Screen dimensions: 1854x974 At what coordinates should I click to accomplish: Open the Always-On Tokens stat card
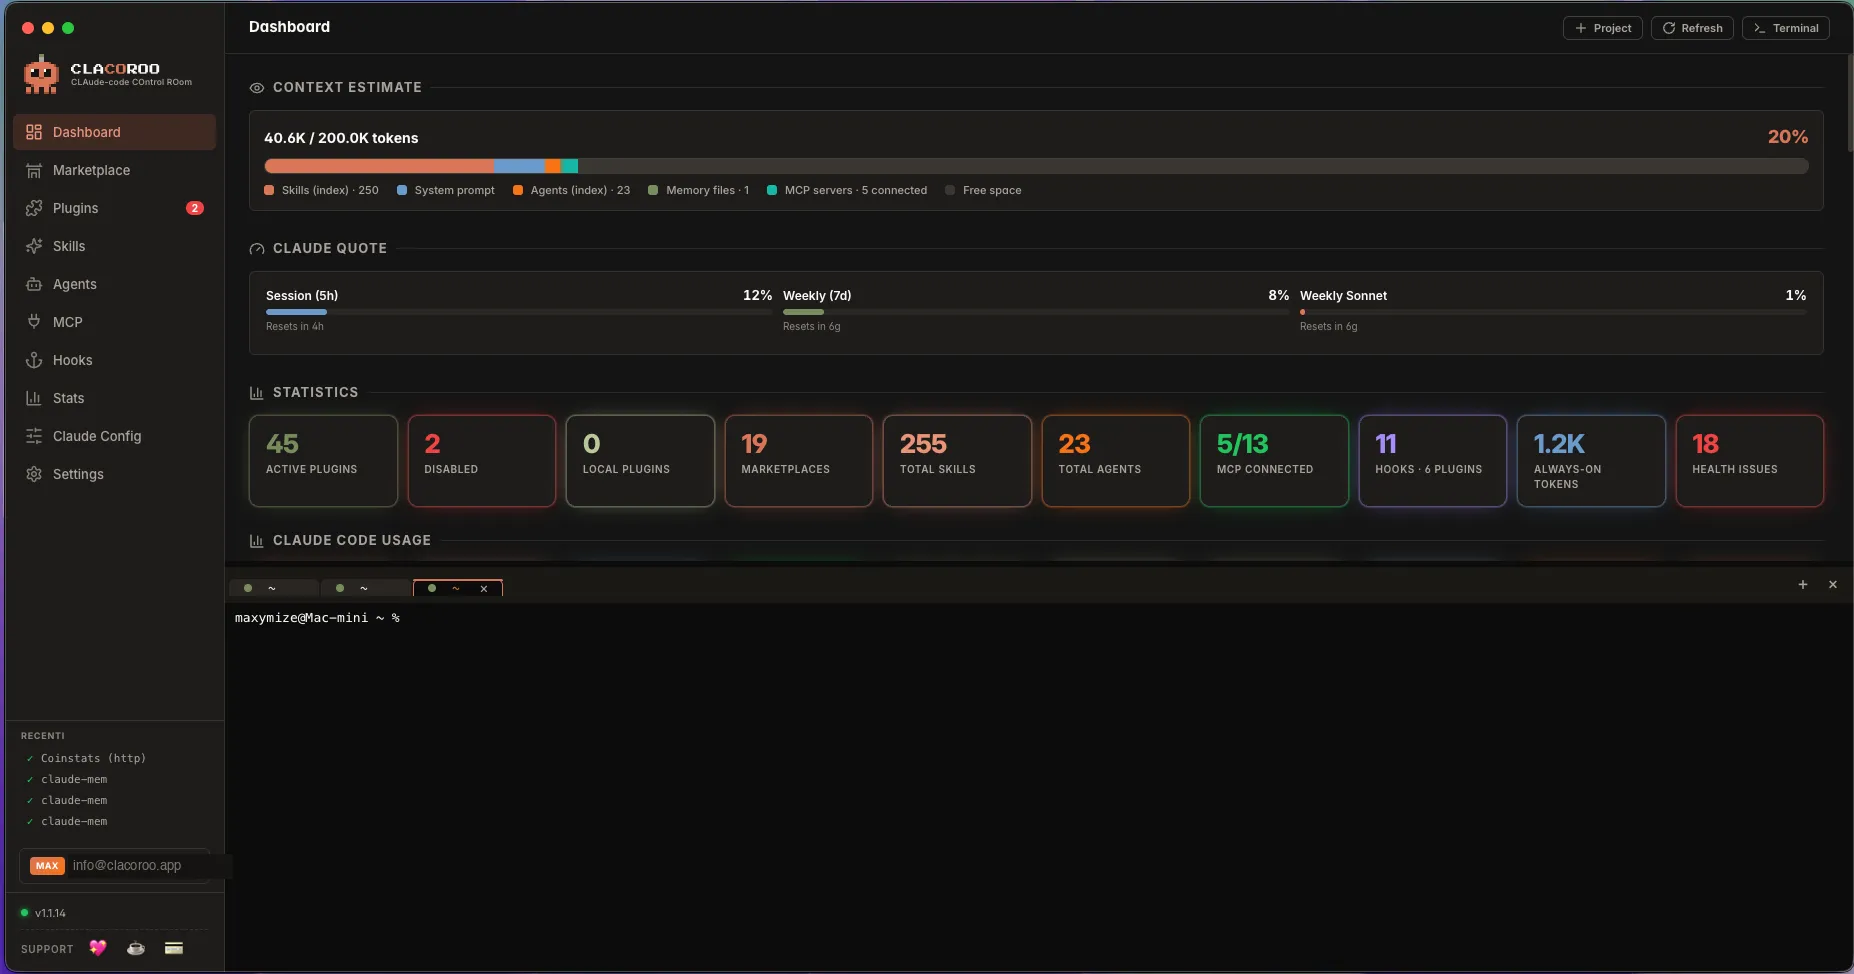pyautogui.click(x=1591, y=461)
